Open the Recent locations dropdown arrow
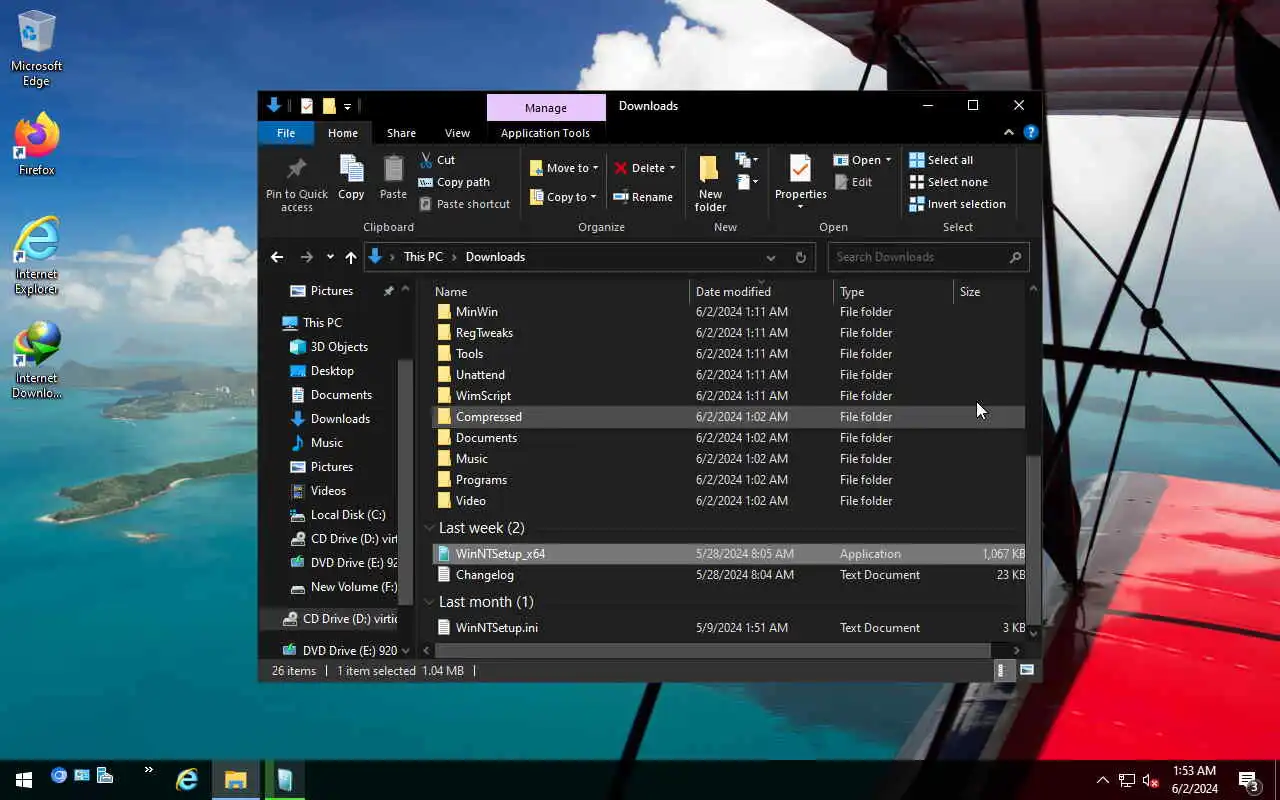The image size is (1280, 800). tap(330, 257)
